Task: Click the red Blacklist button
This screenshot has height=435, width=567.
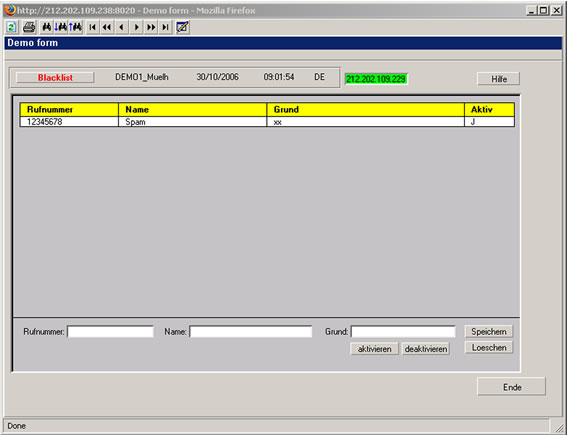Action: (x=55, y=77)
